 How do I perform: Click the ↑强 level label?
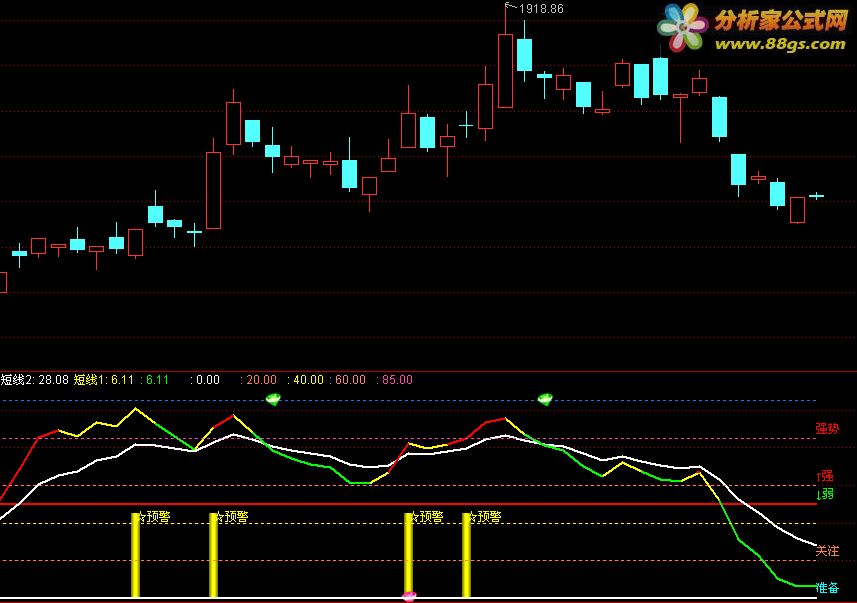[x=825, y=476]
